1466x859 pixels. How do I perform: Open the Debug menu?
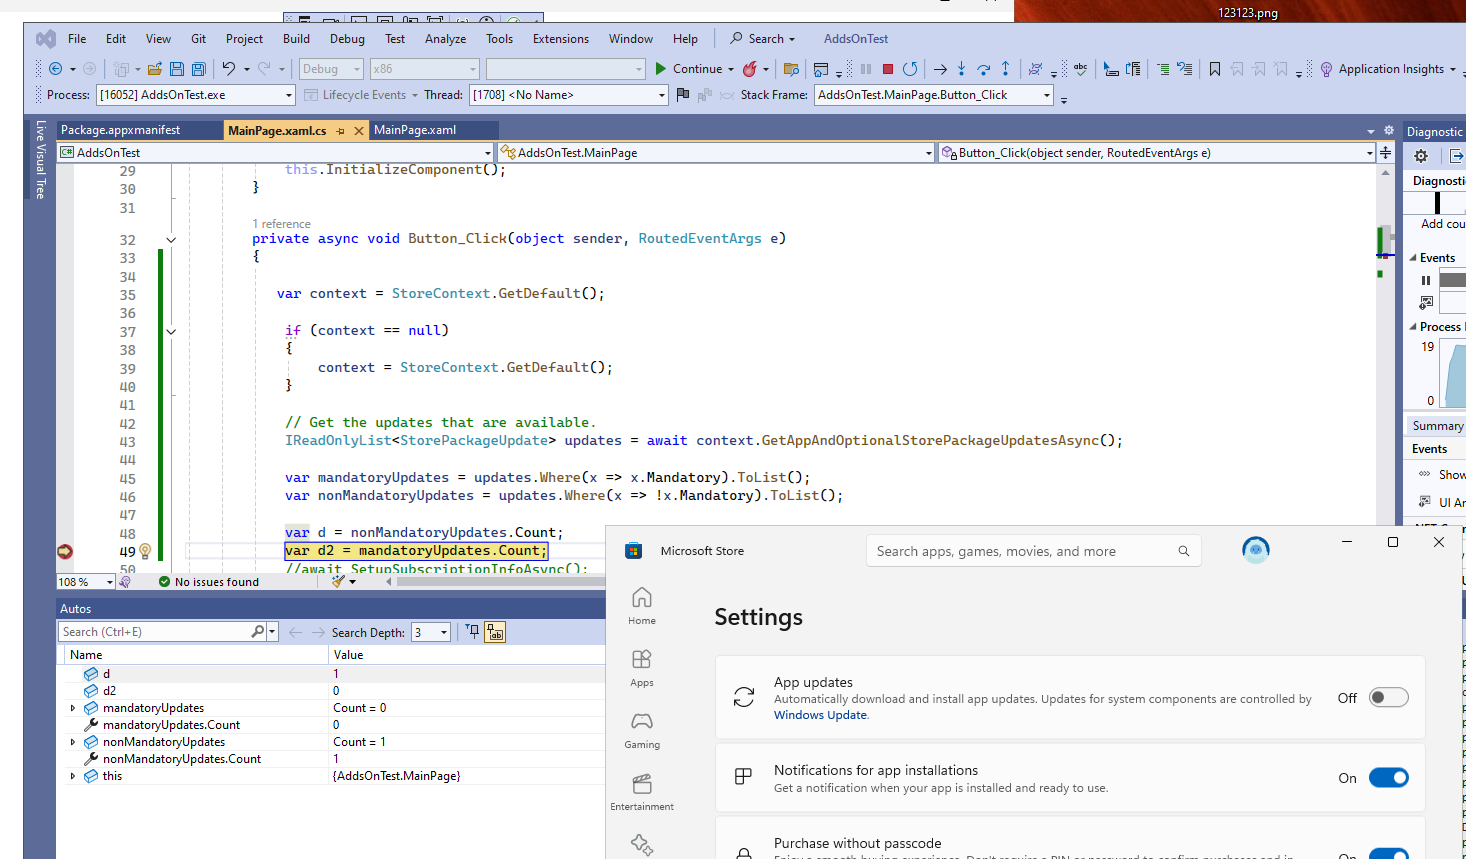pyautogui.click(x=347, y=39)
